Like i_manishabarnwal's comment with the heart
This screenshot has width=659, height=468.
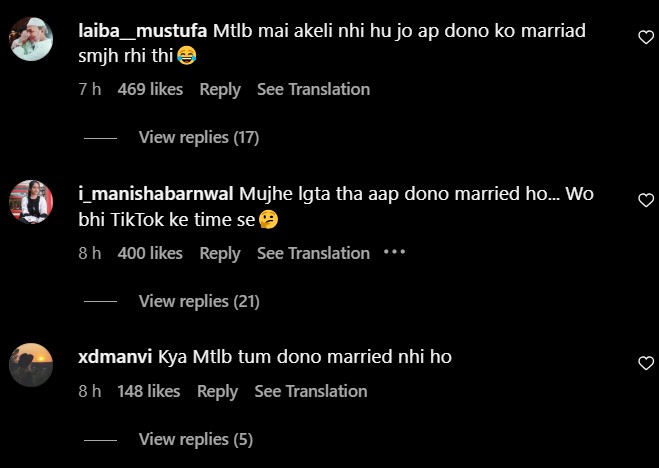click(646, 201)
